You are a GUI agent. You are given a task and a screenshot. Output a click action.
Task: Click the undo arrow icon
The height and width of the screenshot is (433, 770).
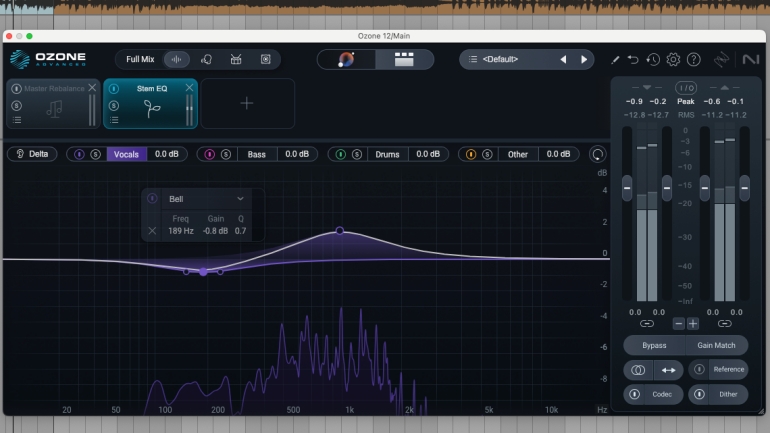pos(633,60)
